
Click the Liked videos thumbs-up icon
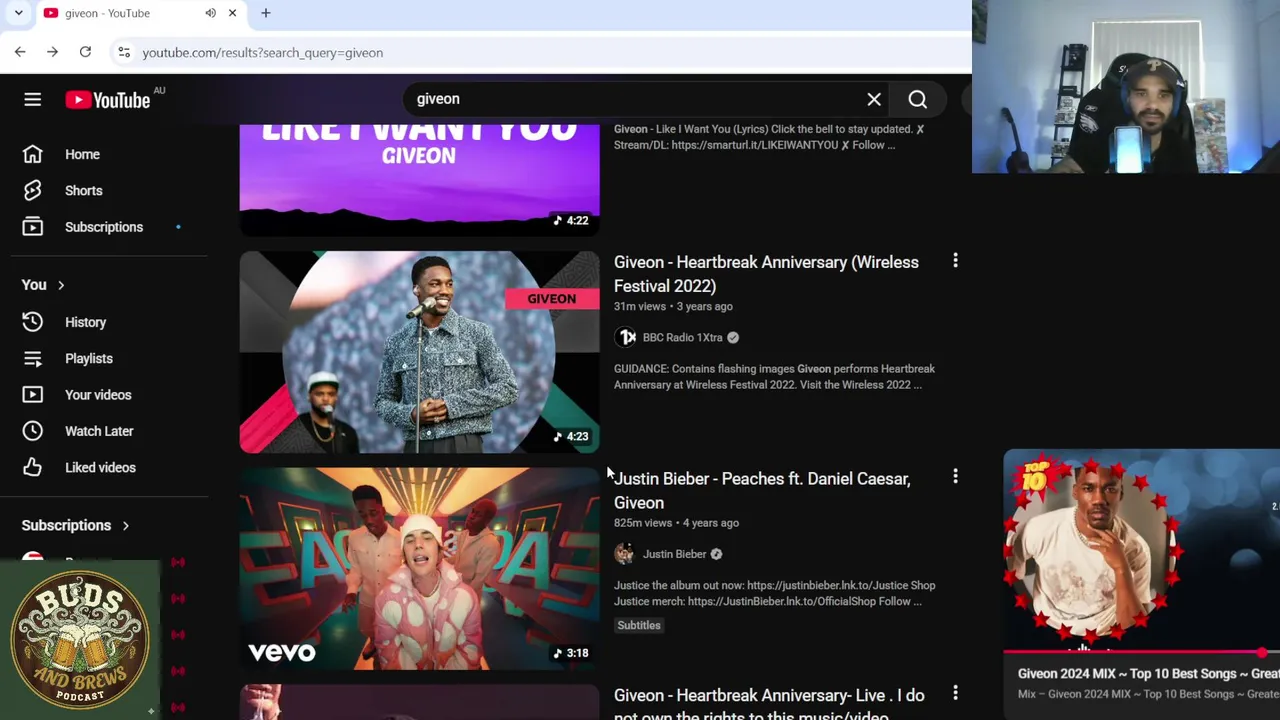coord(32,467)
